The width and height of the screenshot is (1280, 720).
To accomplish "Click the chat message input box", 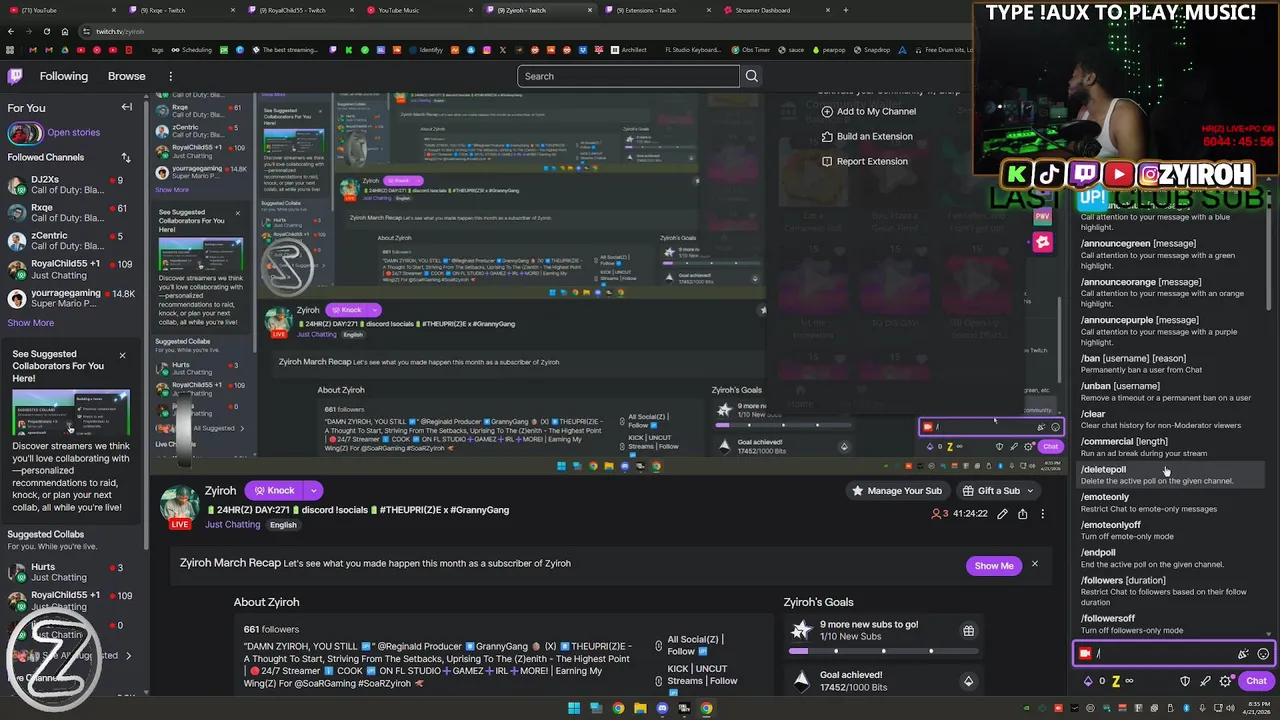I will coord(1172,654).
